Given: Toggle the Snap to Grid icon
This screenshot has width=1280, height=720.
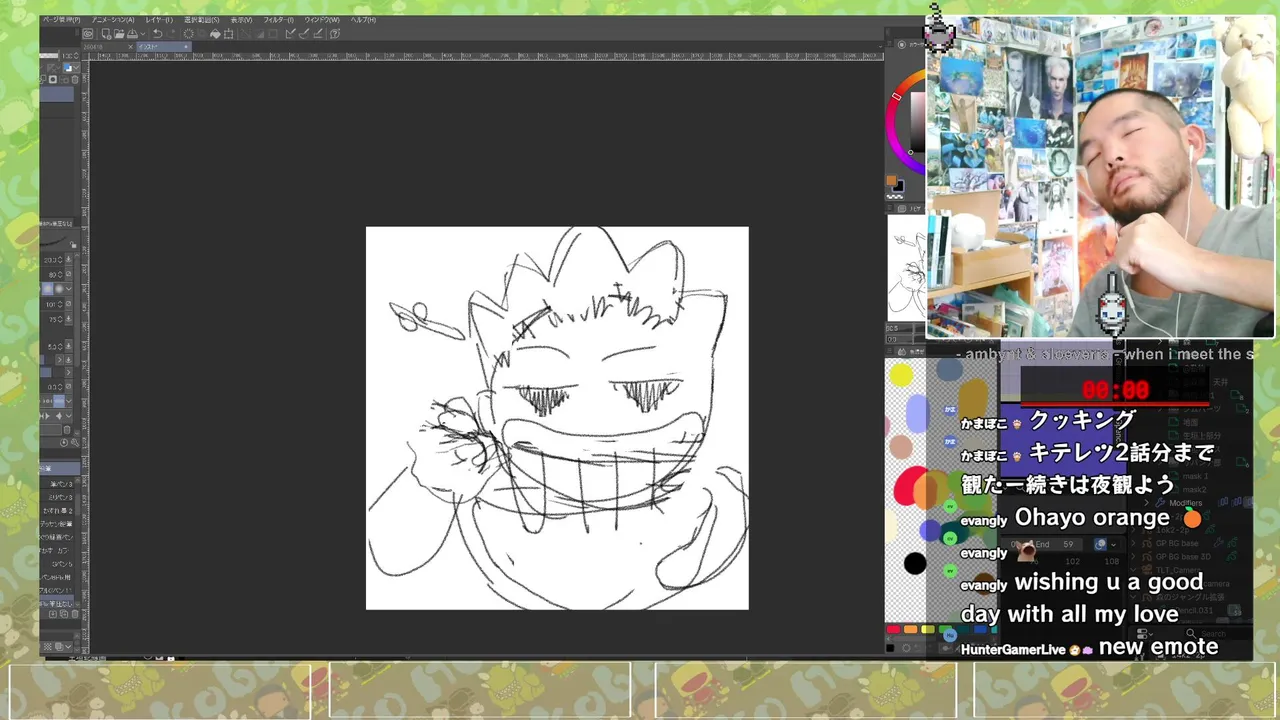Looking at the screenshot, I should click(317, 34).
